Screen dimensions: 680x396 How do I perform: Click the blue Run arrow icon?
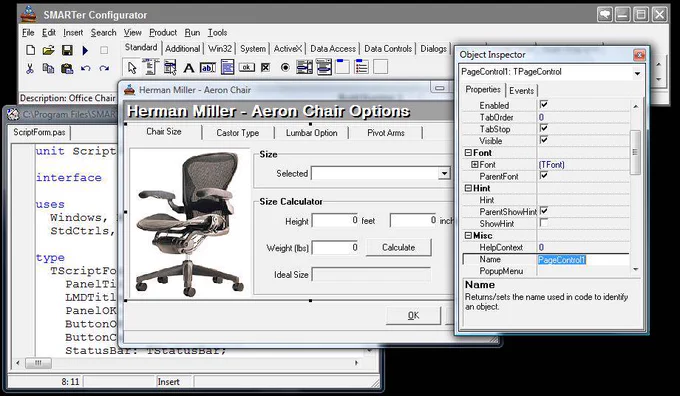point(85,51)
